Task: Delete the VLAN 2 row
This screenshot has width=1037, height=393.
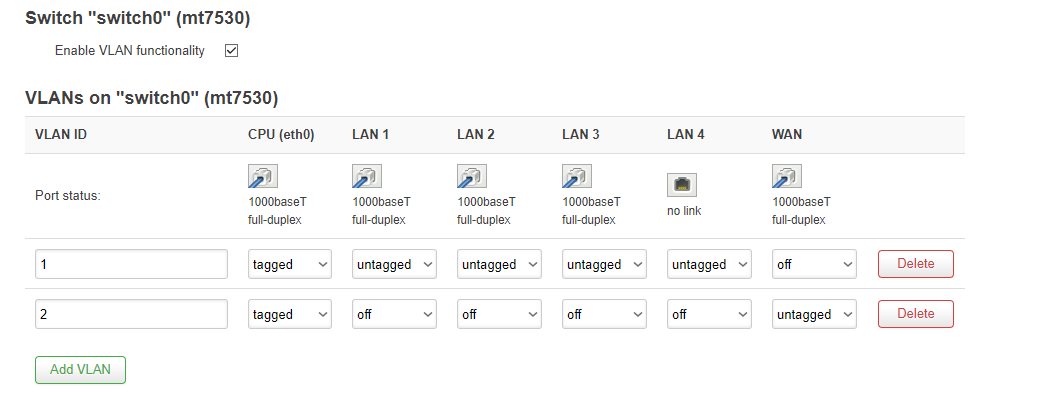Action: pyautogui.click(x=916, y=314)
